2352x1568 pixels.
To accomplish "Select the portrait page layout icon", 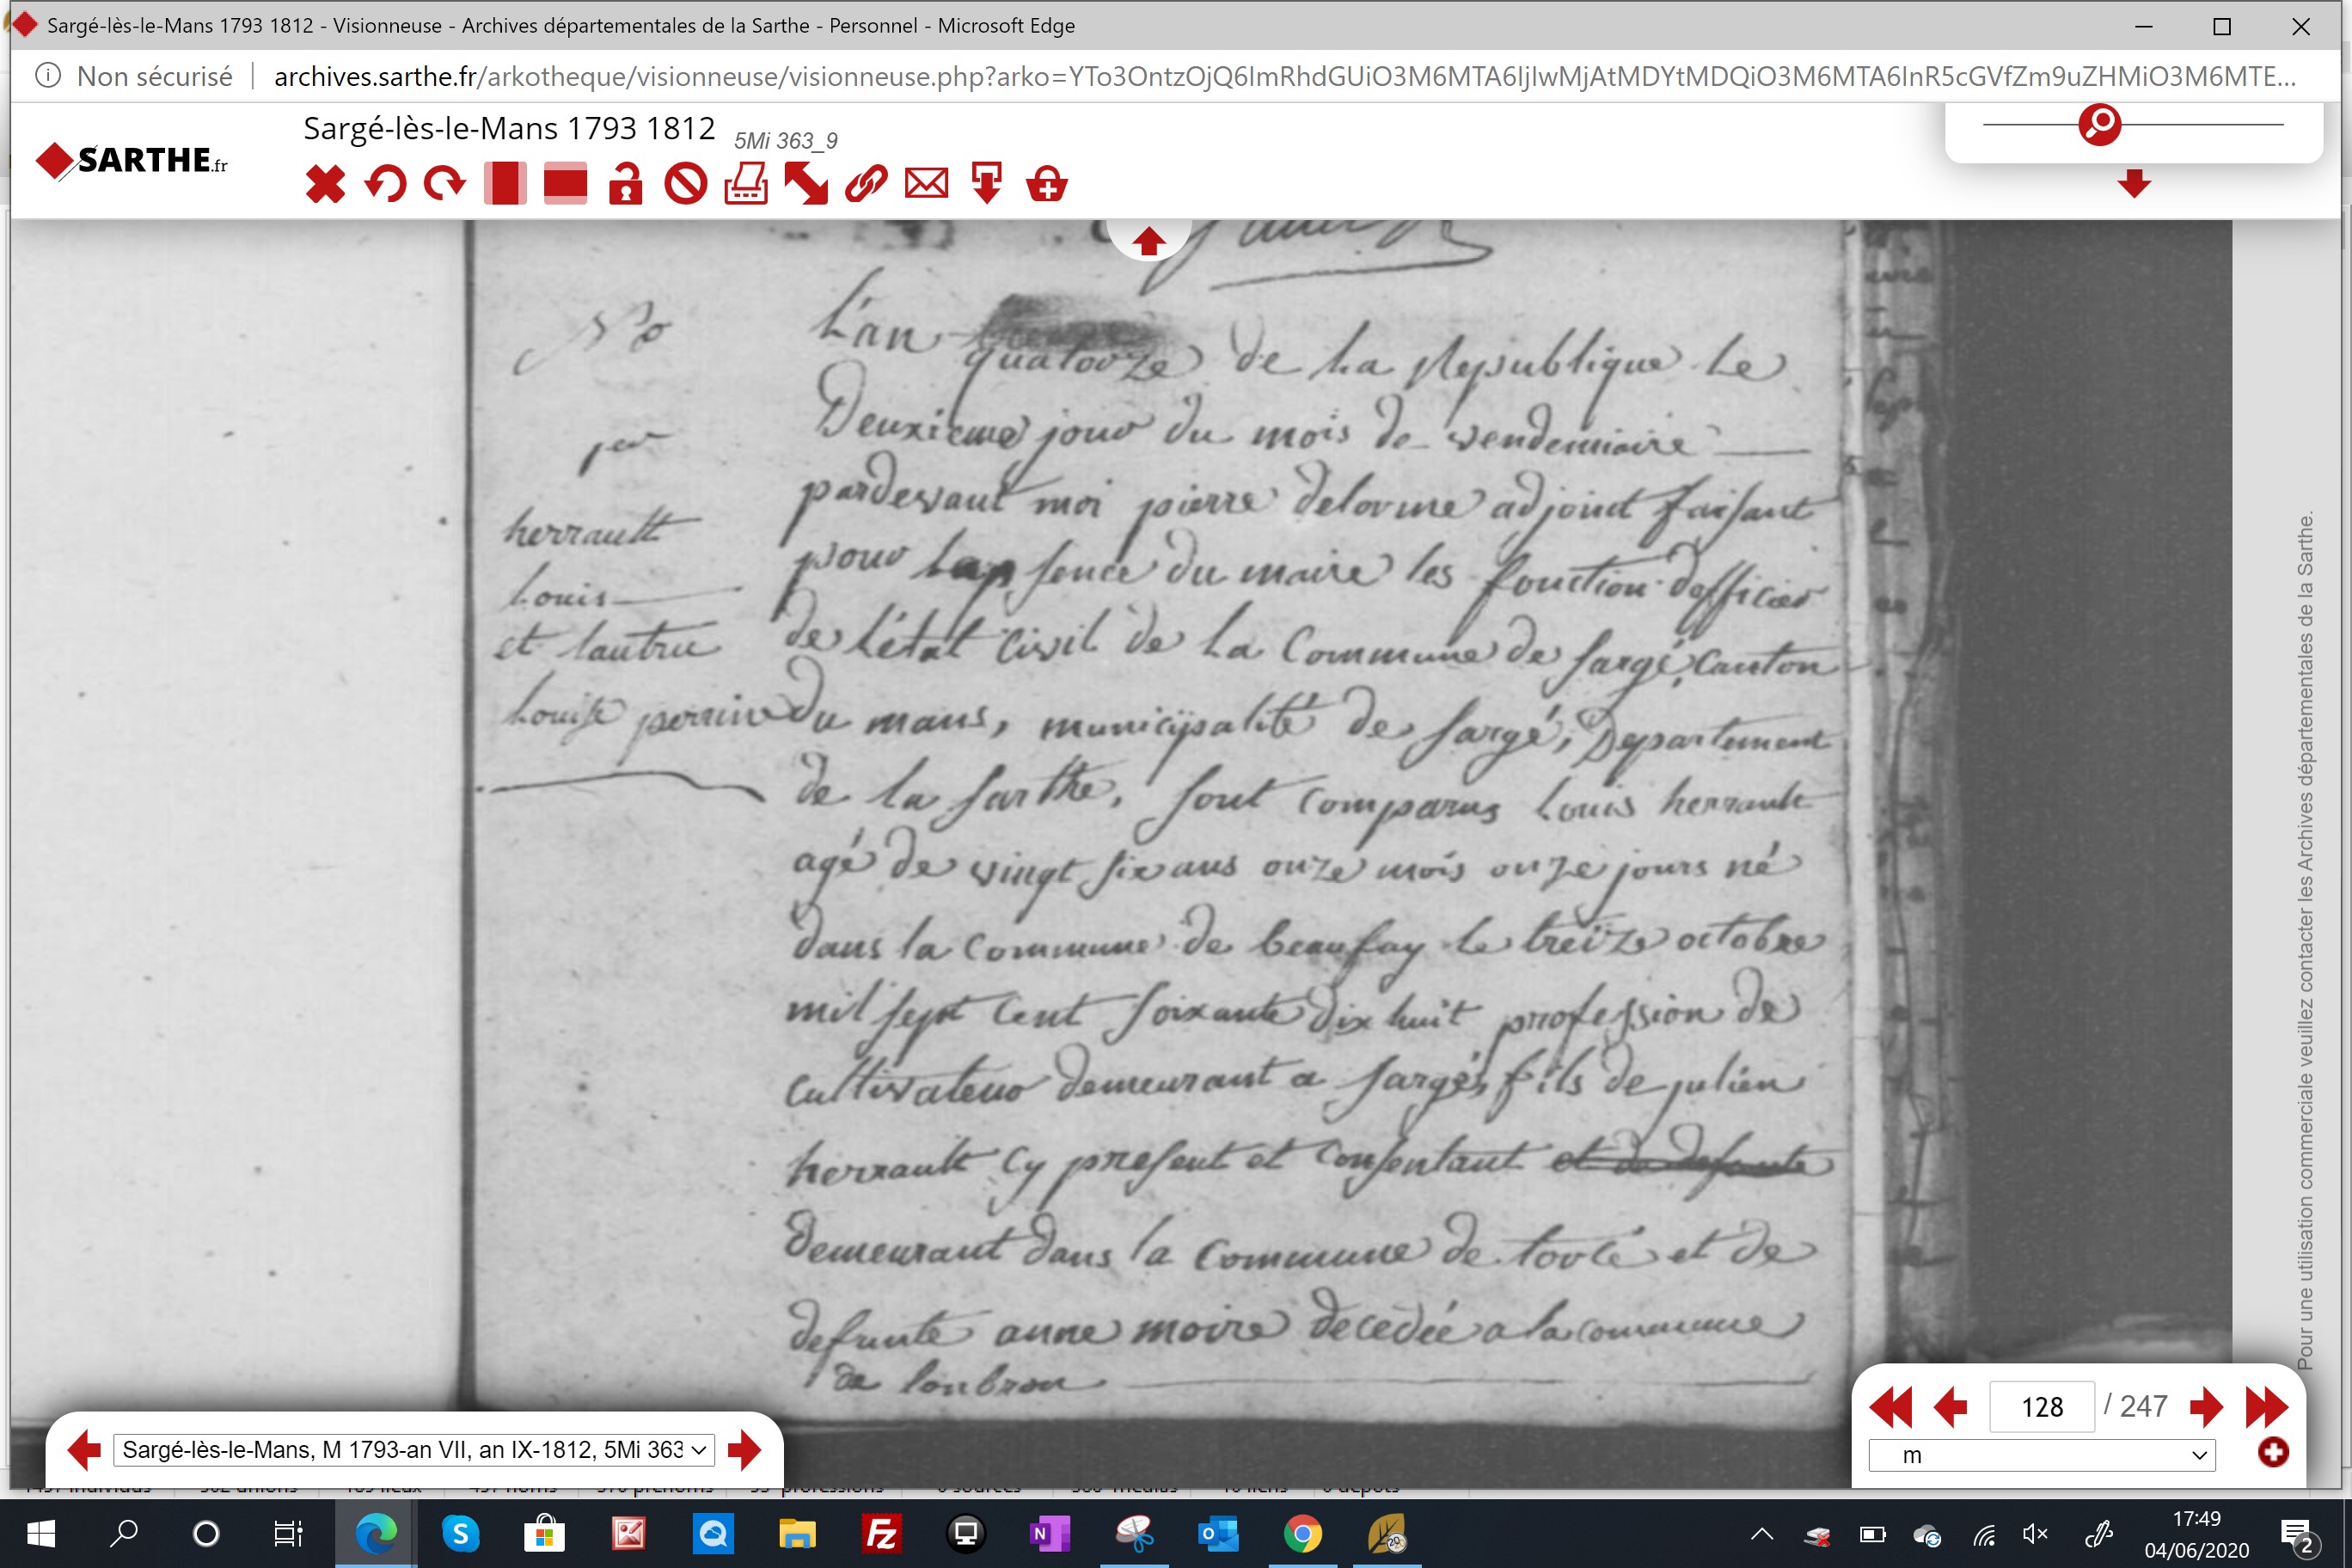I will click(505, 184).
